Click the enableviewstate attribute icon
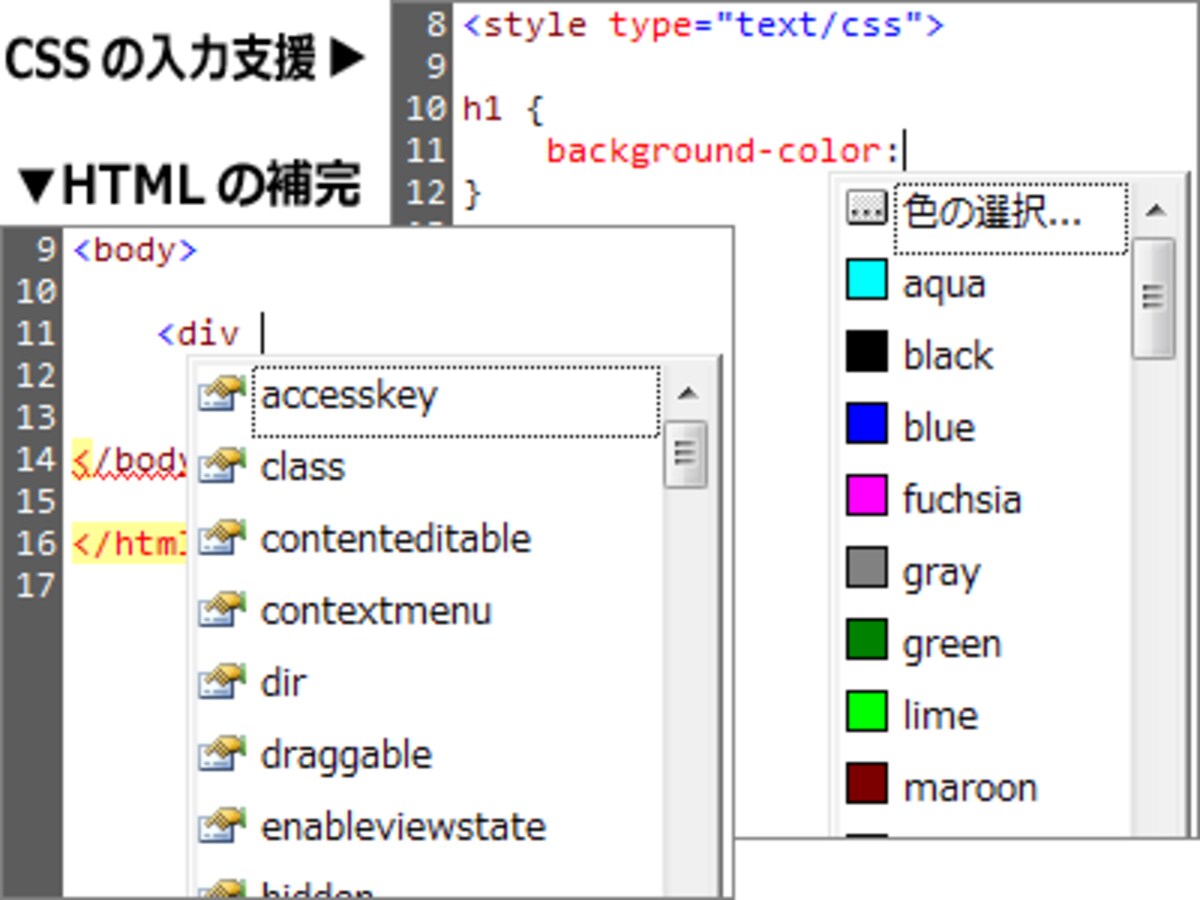 click(x=222, y=827)
